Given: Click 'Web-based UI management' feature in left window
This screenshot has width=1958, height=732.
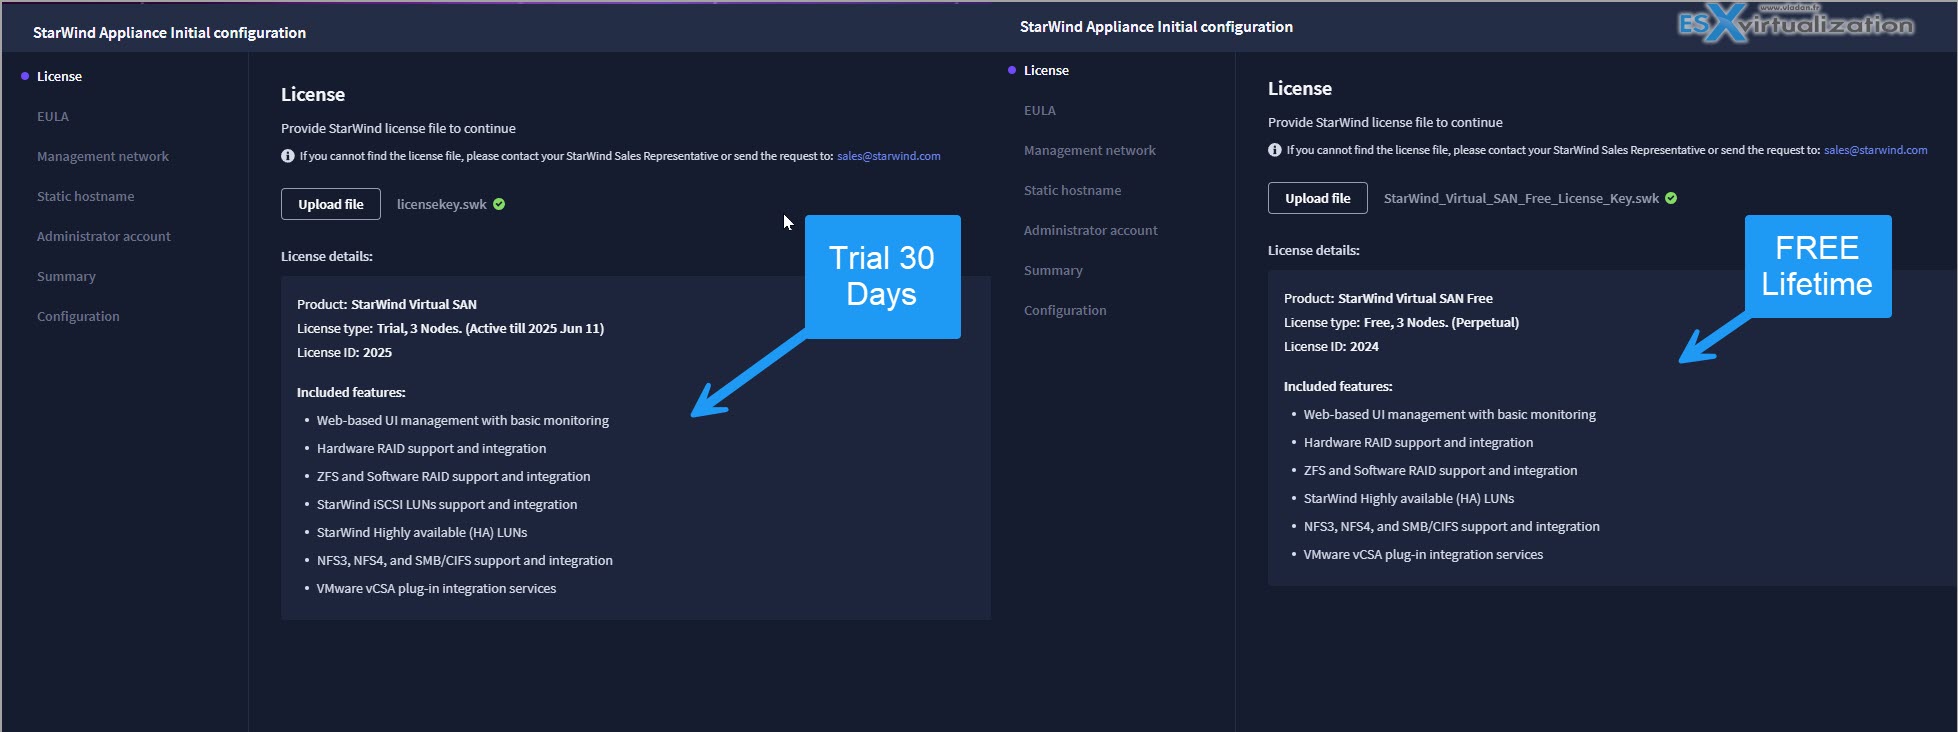Looking at the screenshot, I should click(463, 420).
